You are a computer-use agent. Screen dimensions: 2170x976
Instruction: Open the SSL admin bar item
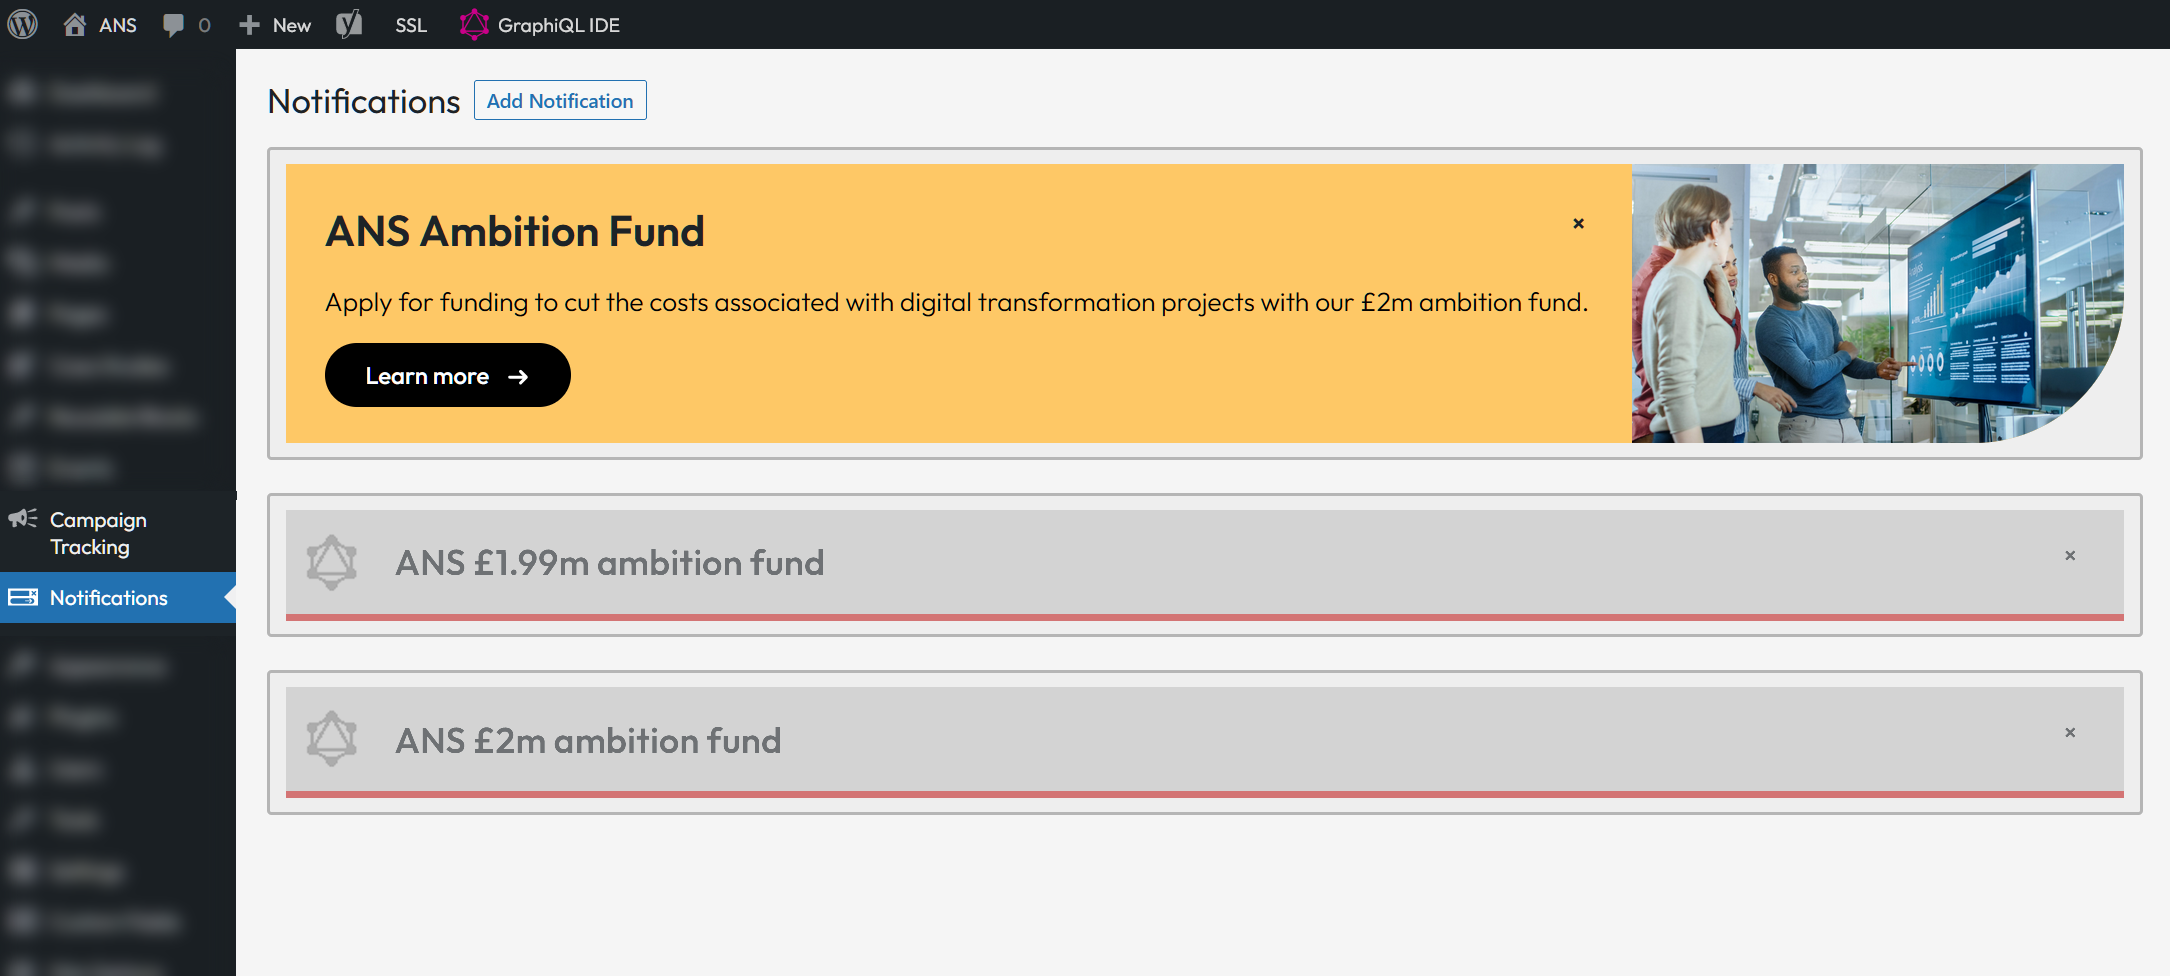(411, 25)
